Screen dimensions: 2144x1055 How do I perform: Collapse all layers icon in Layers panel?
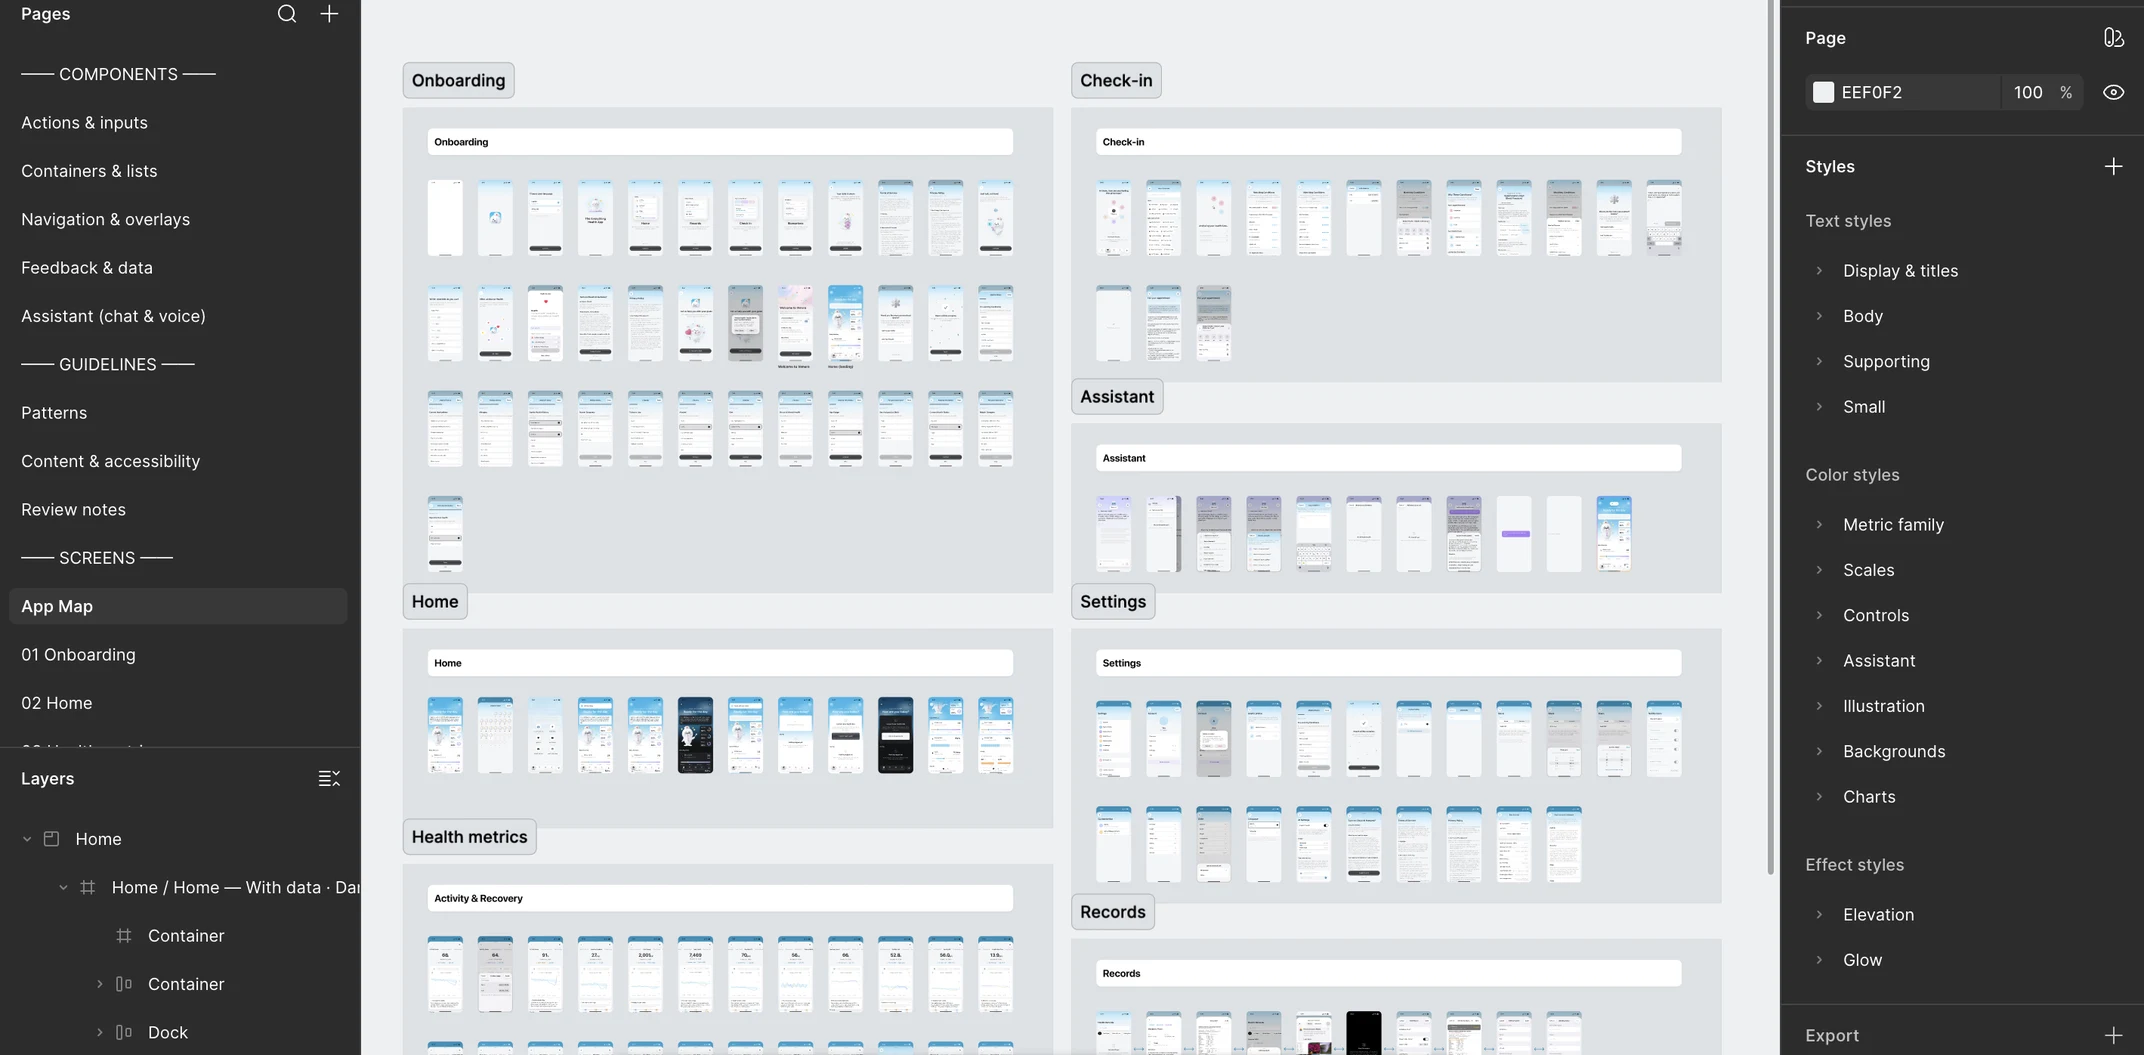[329, 778]
